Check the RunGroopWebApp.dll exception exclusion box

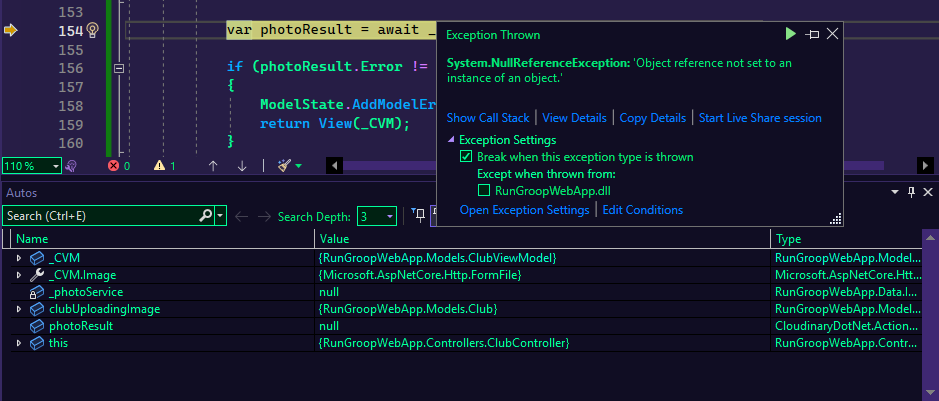point(484,191)
